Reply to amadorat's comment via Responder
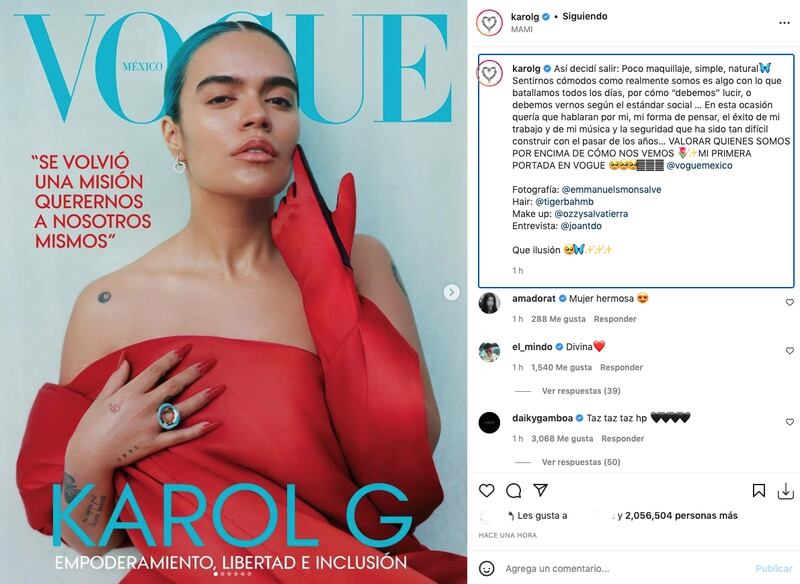The width and height of the screenshot is (800, 584). [615, 319]
